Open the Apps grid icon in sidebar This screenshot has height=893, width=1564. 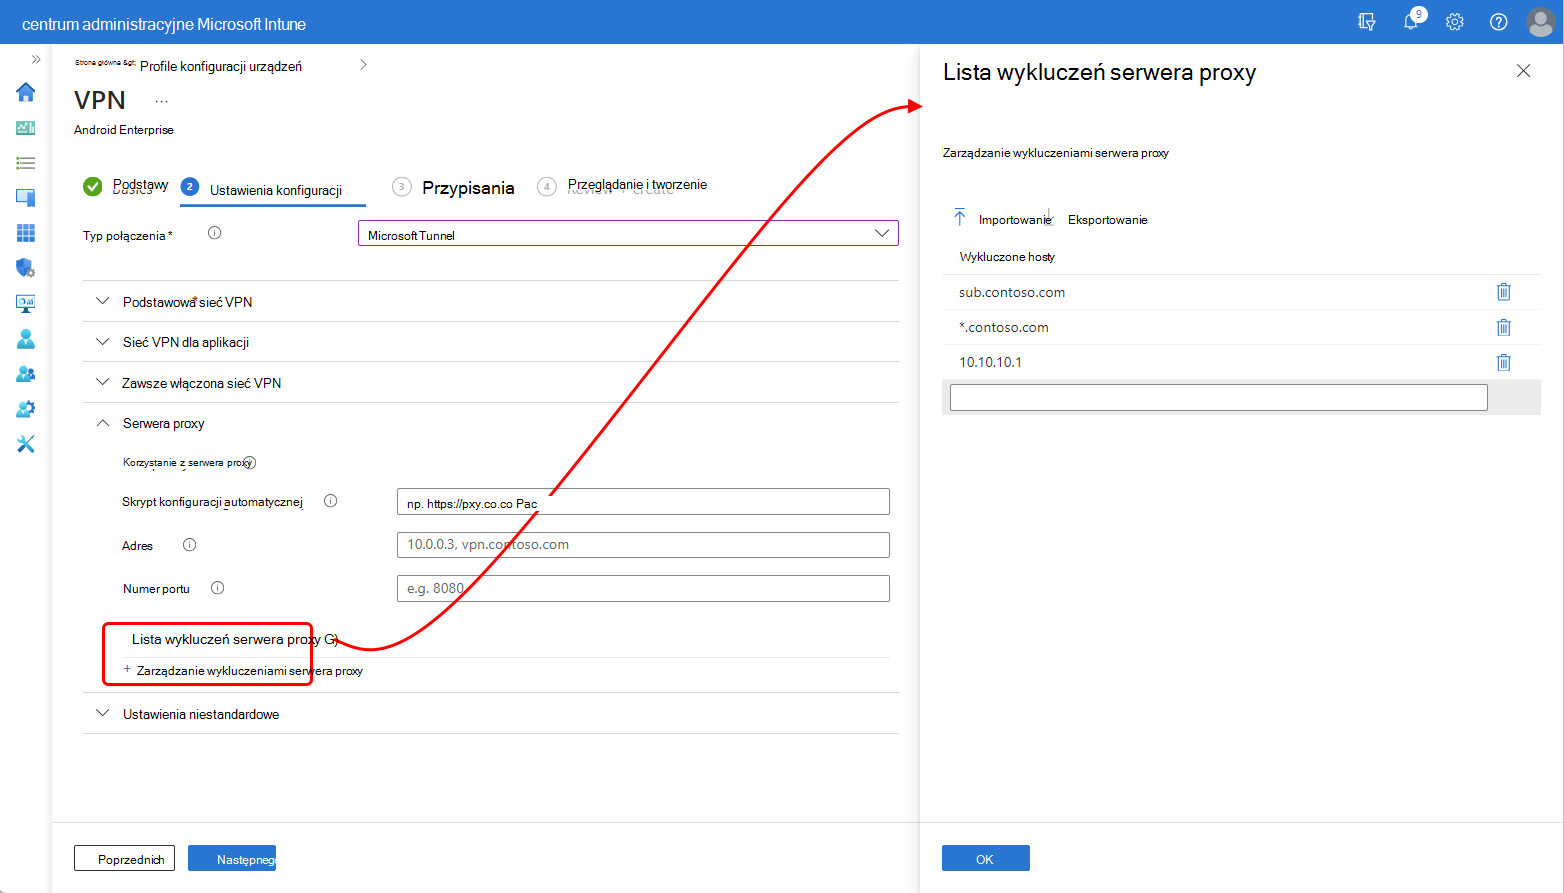coord(26,233)
